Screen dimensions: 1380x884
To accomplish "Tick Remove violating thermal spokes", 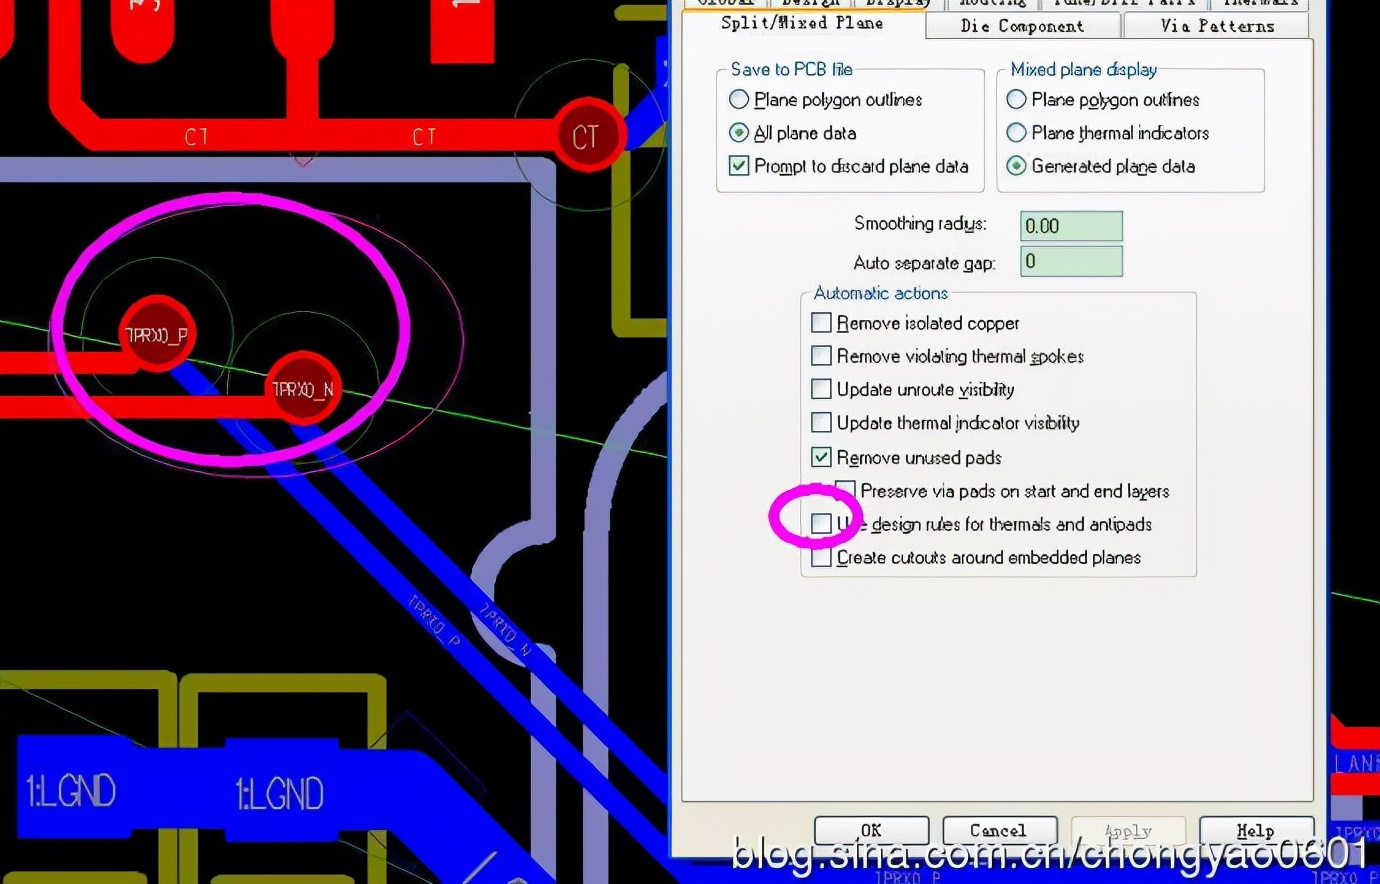I will (x=821, y=356).
